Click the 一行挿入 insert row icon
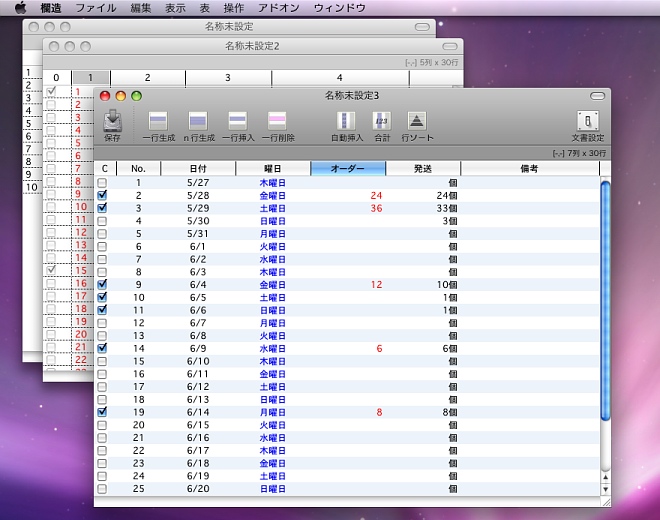 [237, 122]
